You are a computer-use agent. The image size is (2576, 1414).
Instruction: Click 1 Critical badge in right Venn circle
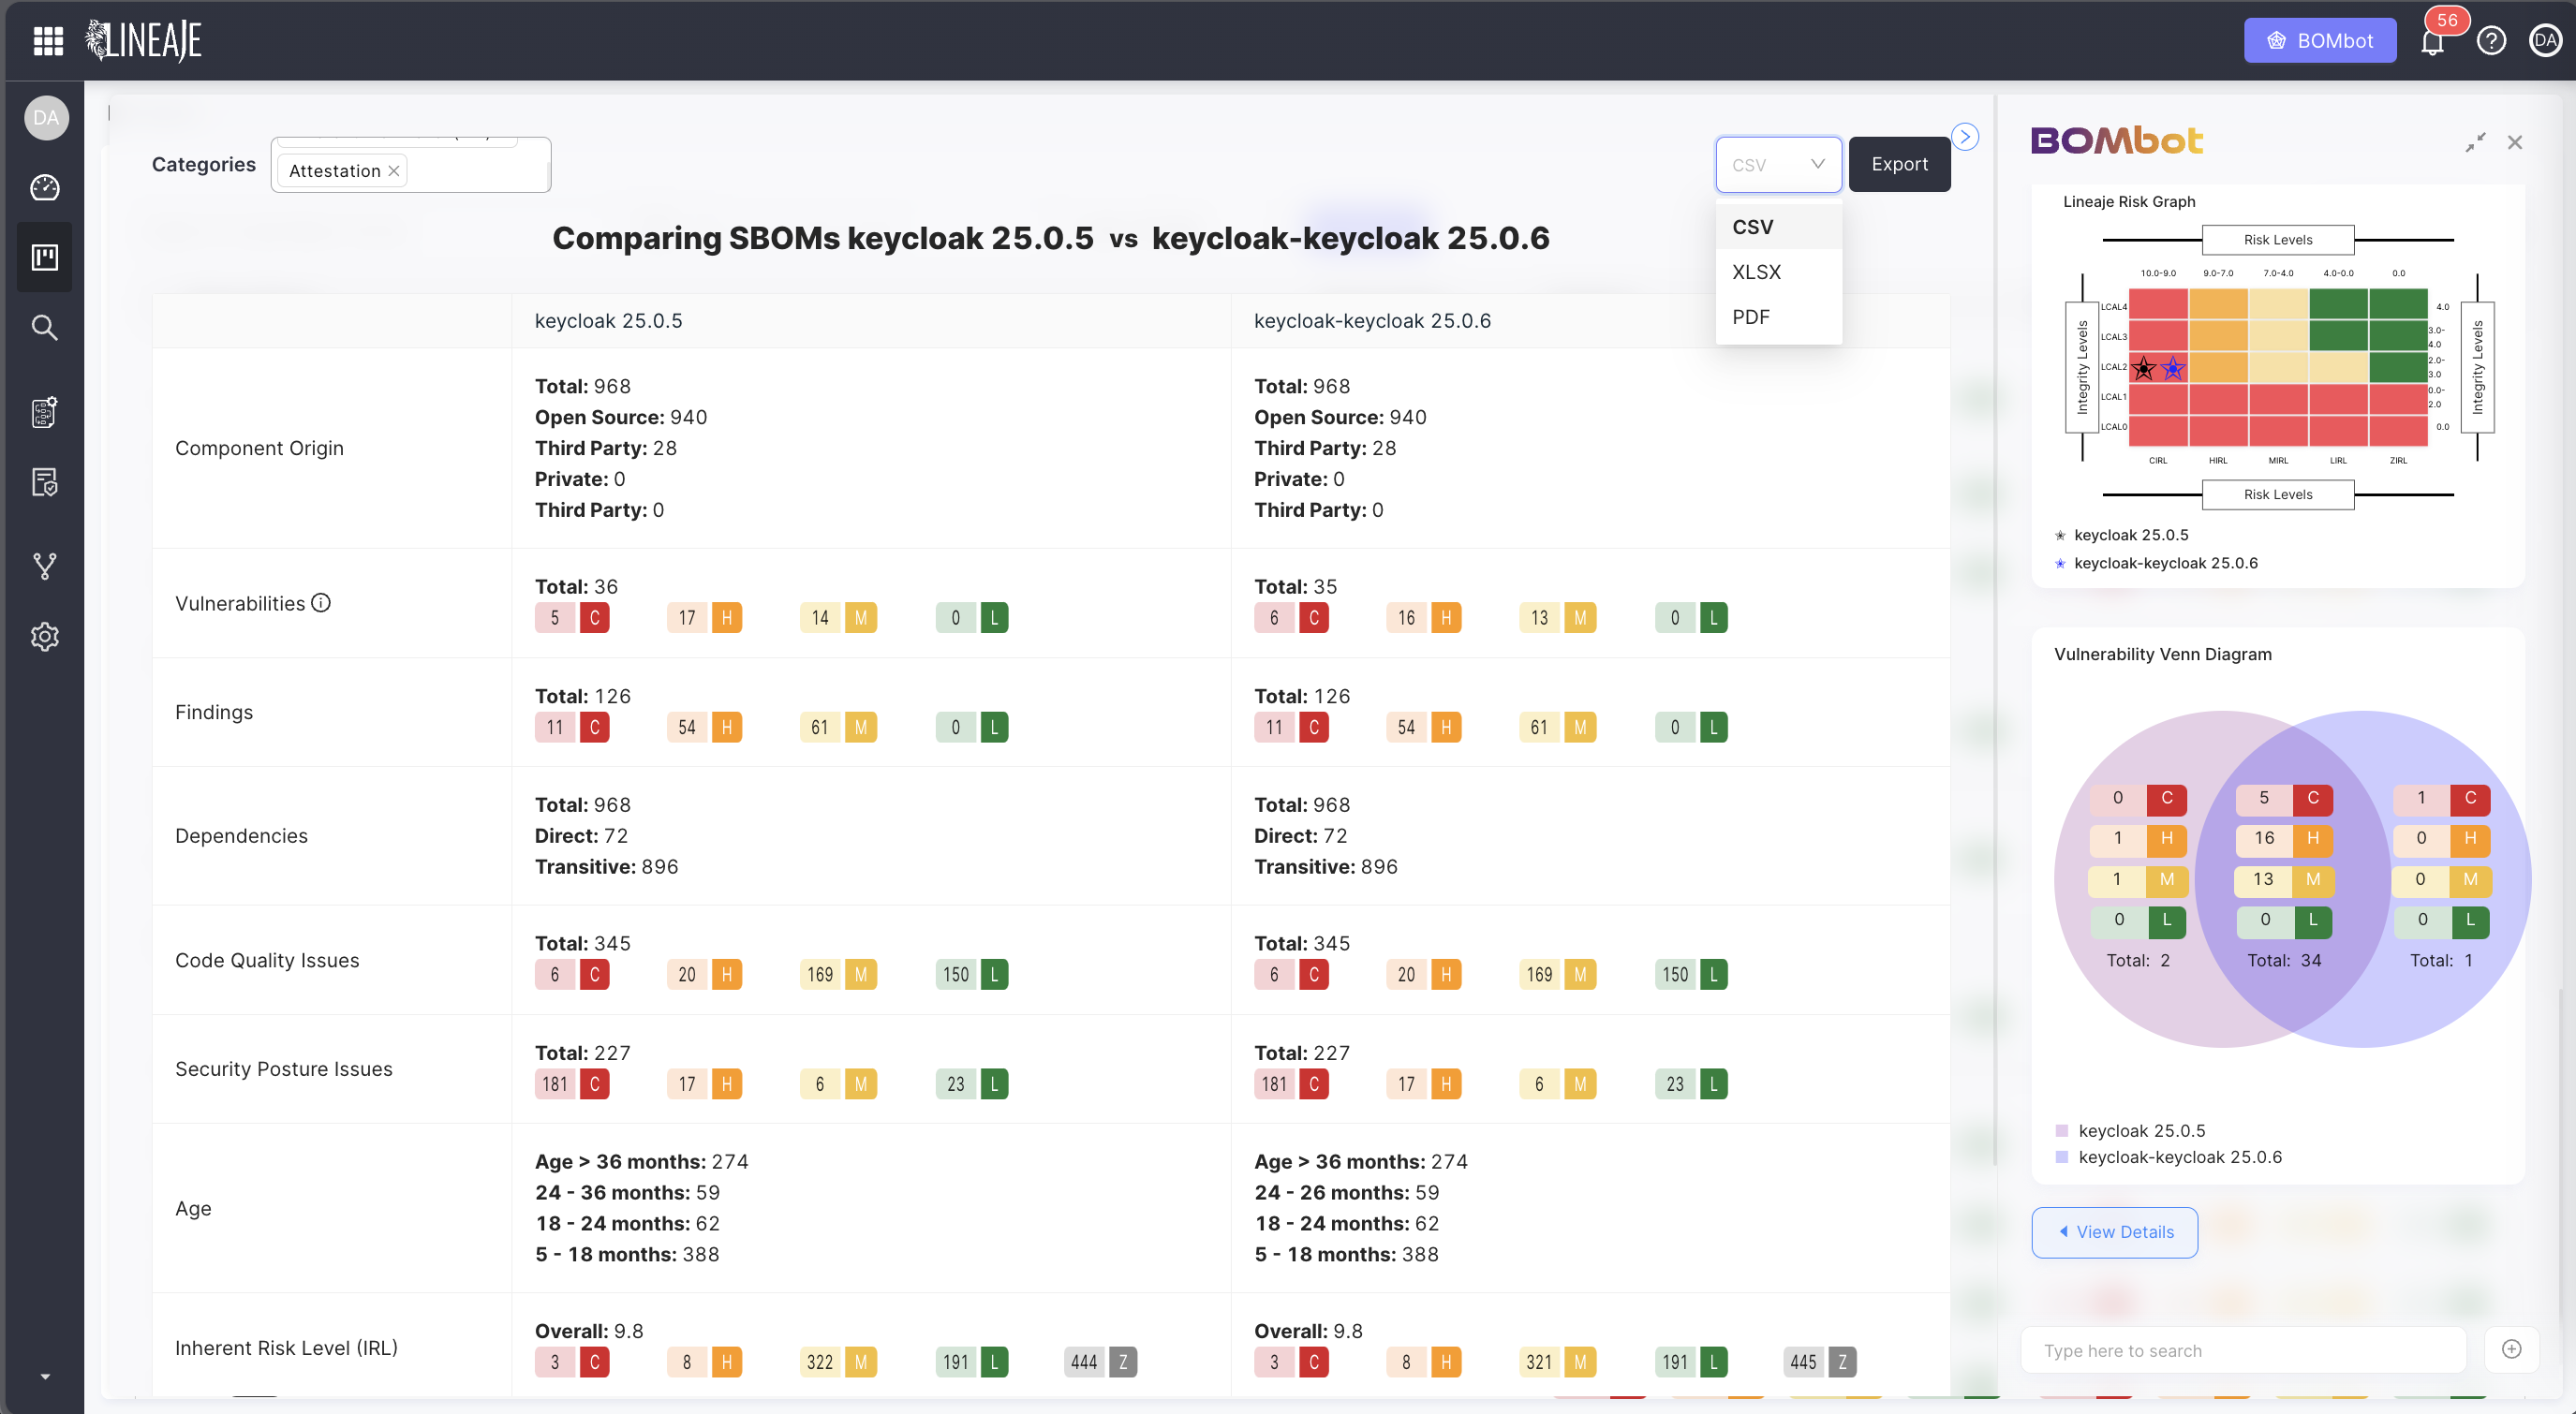2441,798
